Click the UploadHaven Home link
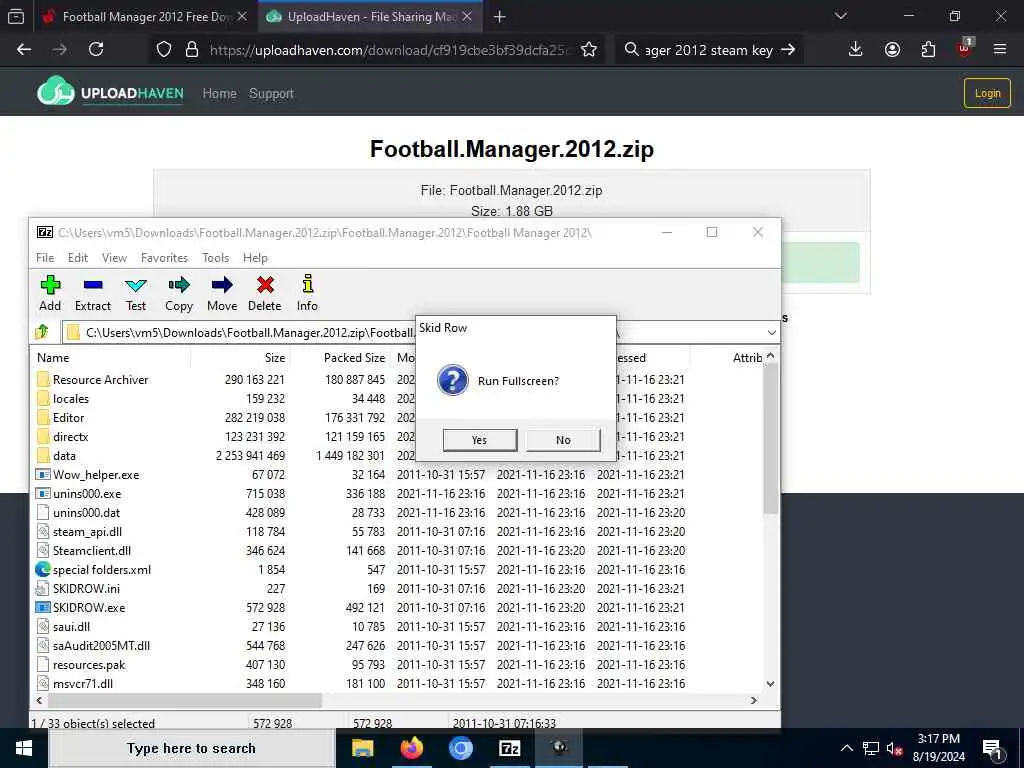Image resolution: width=1024 pixels, height=768 pixels. click(219, 93)
